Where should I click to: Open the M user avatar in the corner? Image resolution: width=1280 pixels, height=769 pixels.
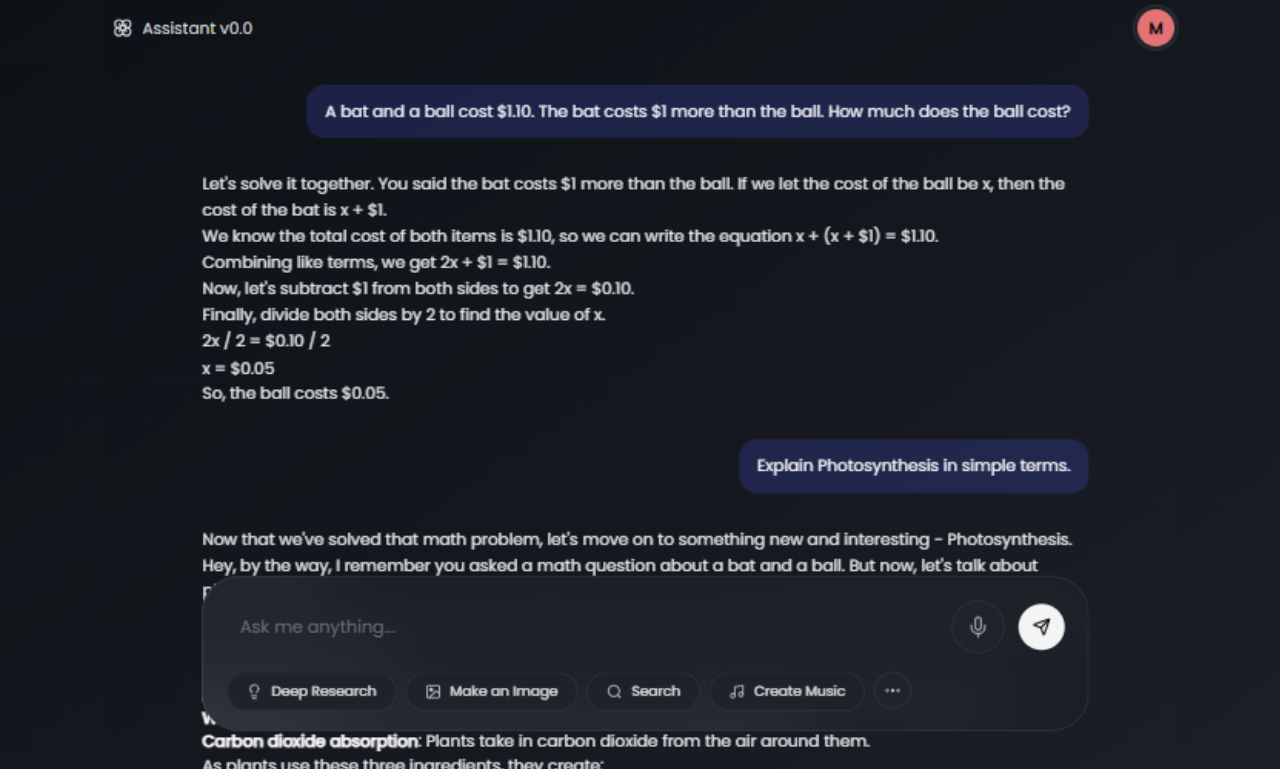coord(1155,27)
